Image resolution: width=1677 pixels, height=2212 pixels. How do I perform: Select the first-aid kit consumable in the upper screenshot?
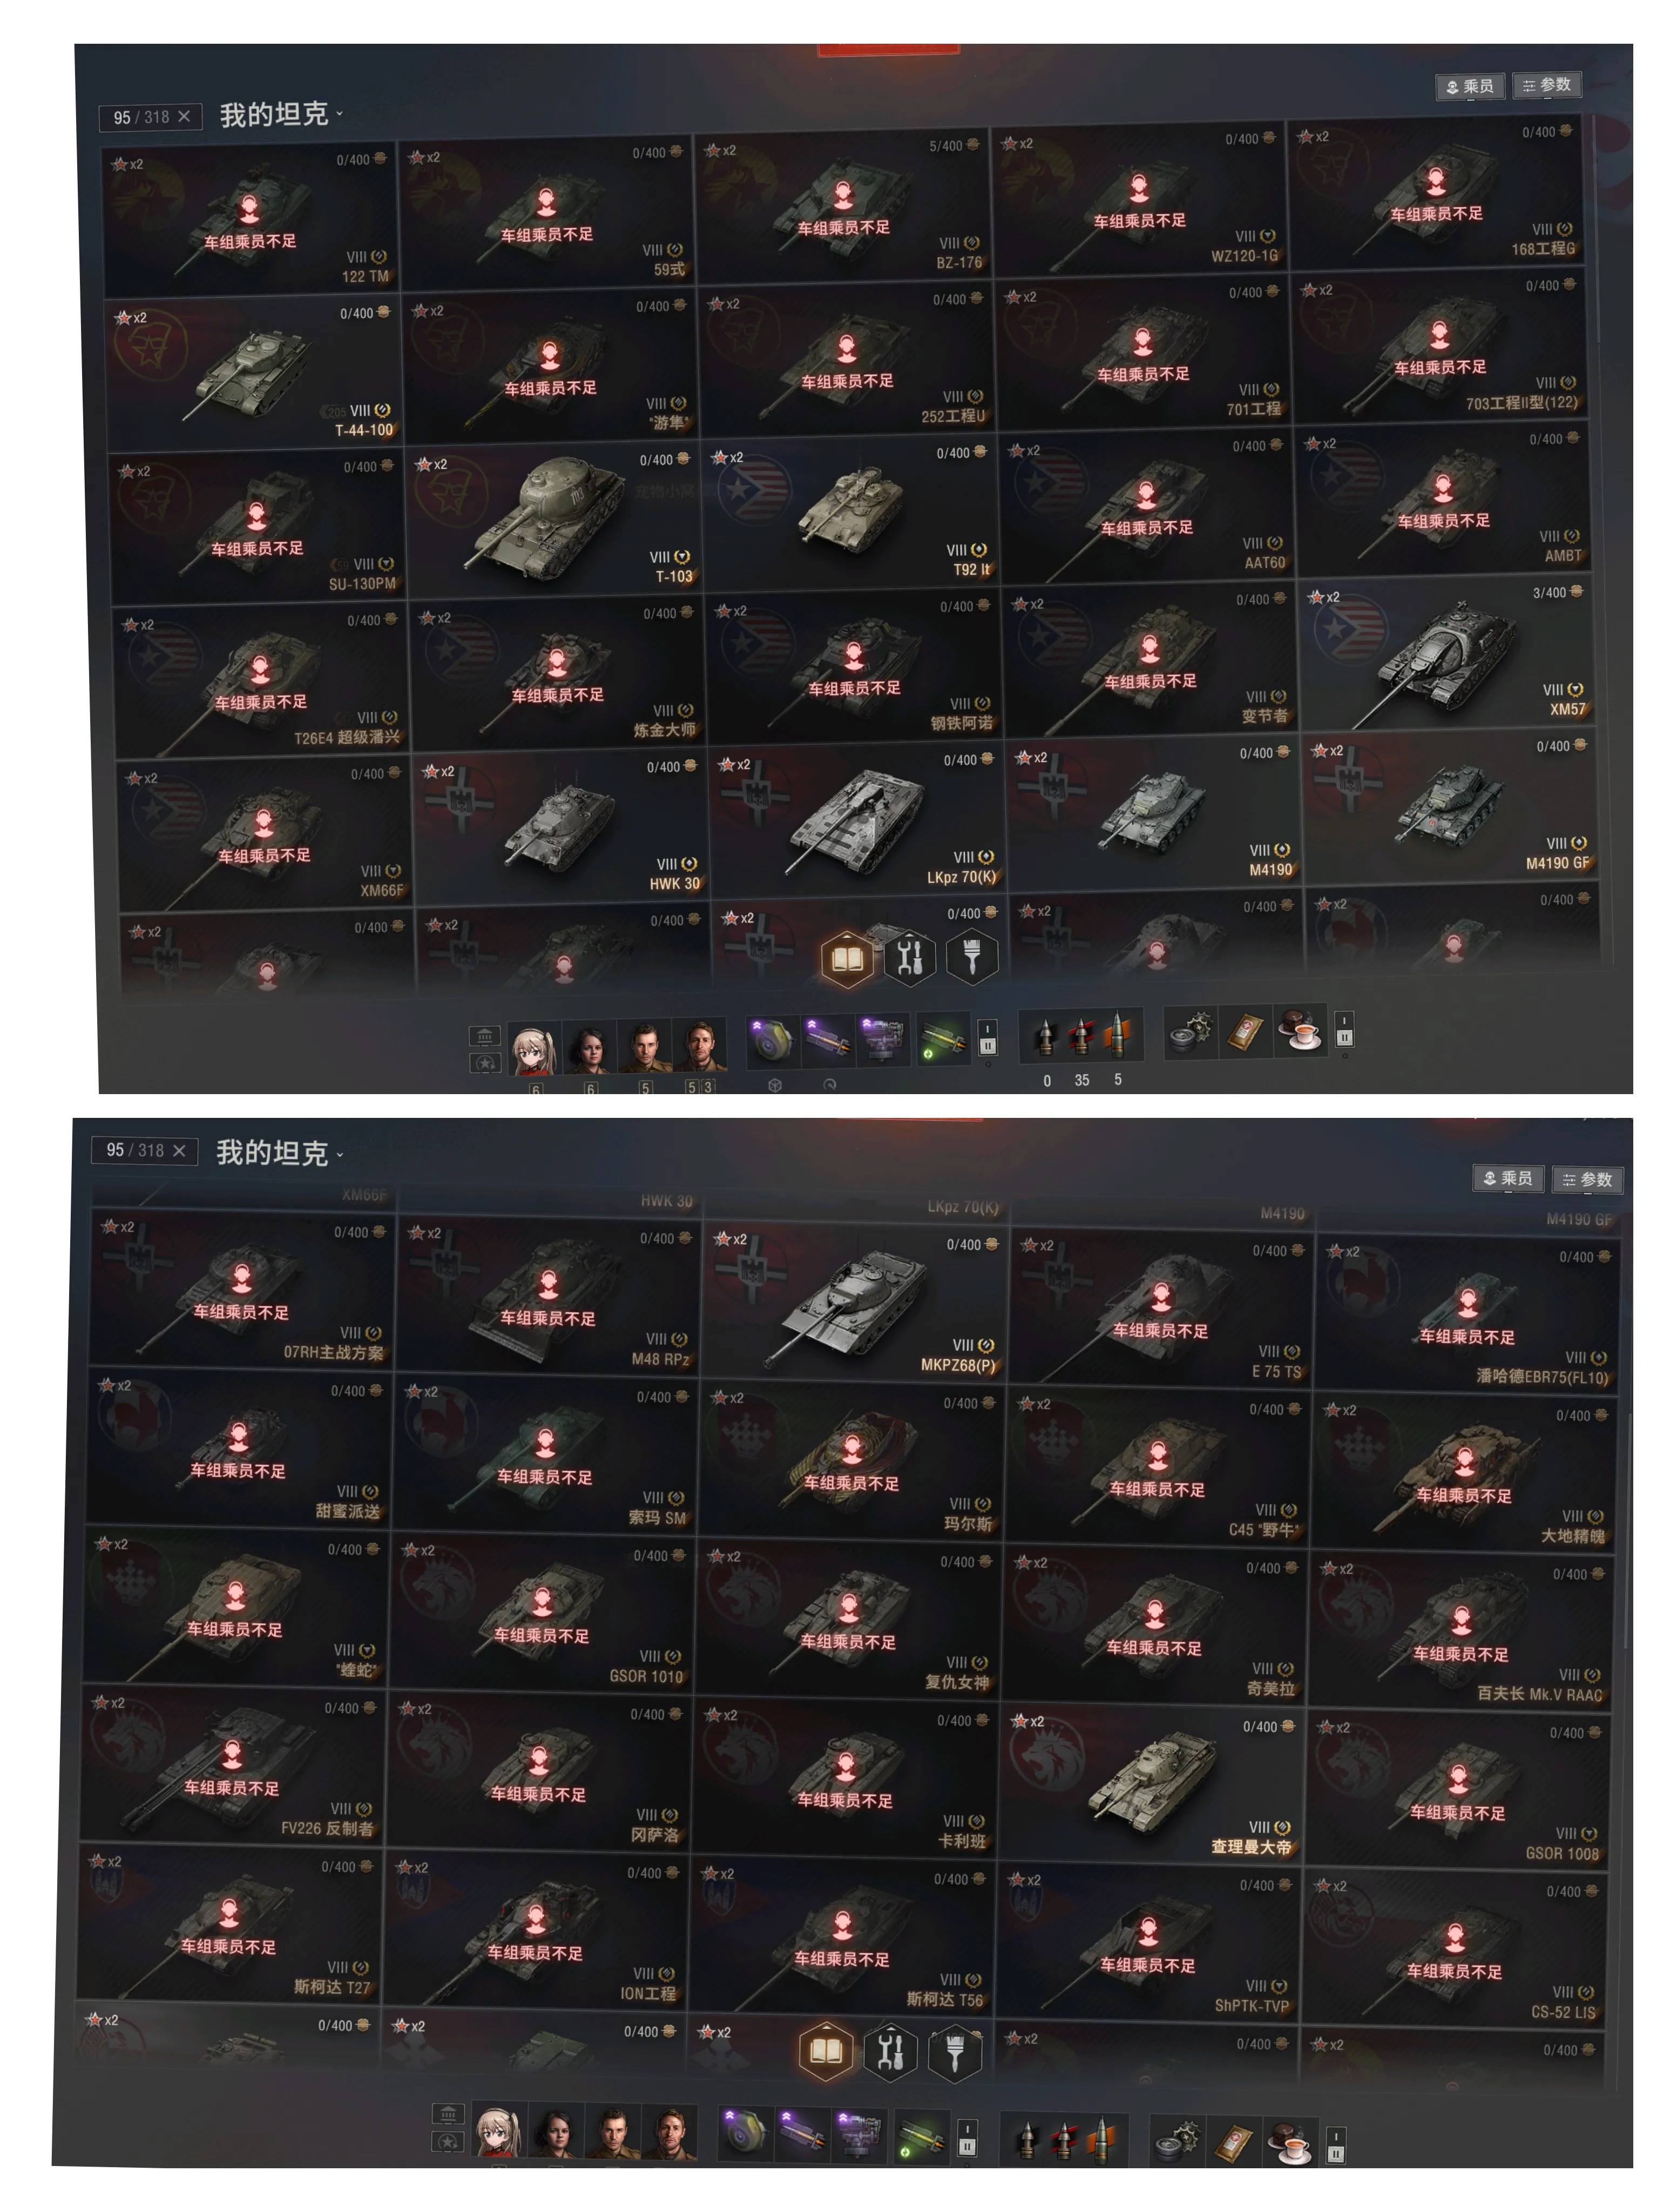[x=1245, y=1031]
